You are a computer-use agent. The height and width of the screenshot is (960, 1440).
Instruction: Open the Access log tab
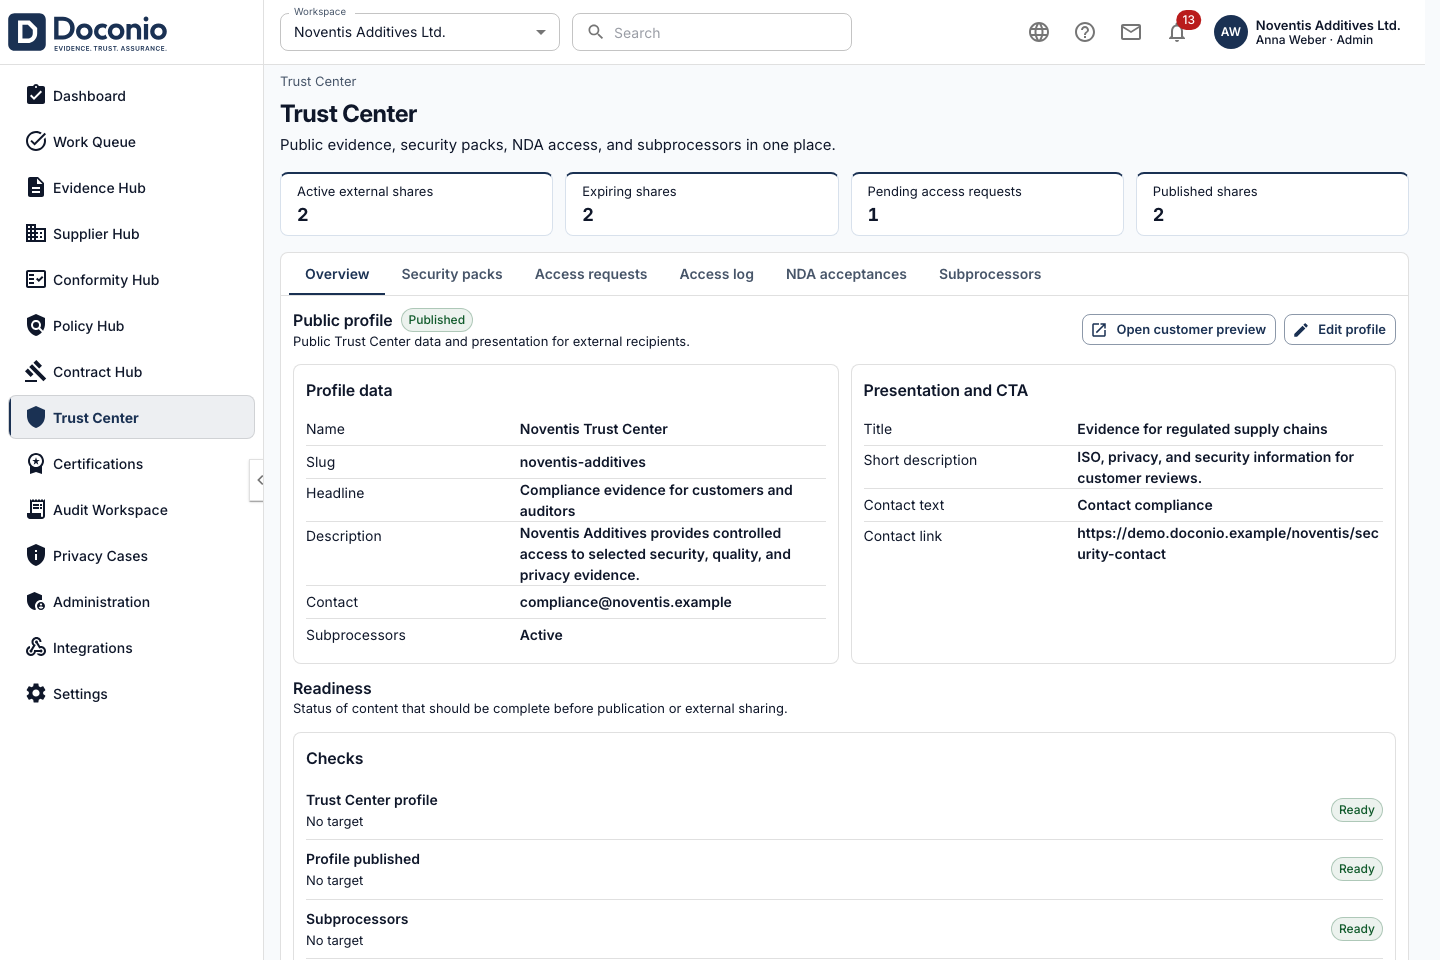tap(717, 274)
